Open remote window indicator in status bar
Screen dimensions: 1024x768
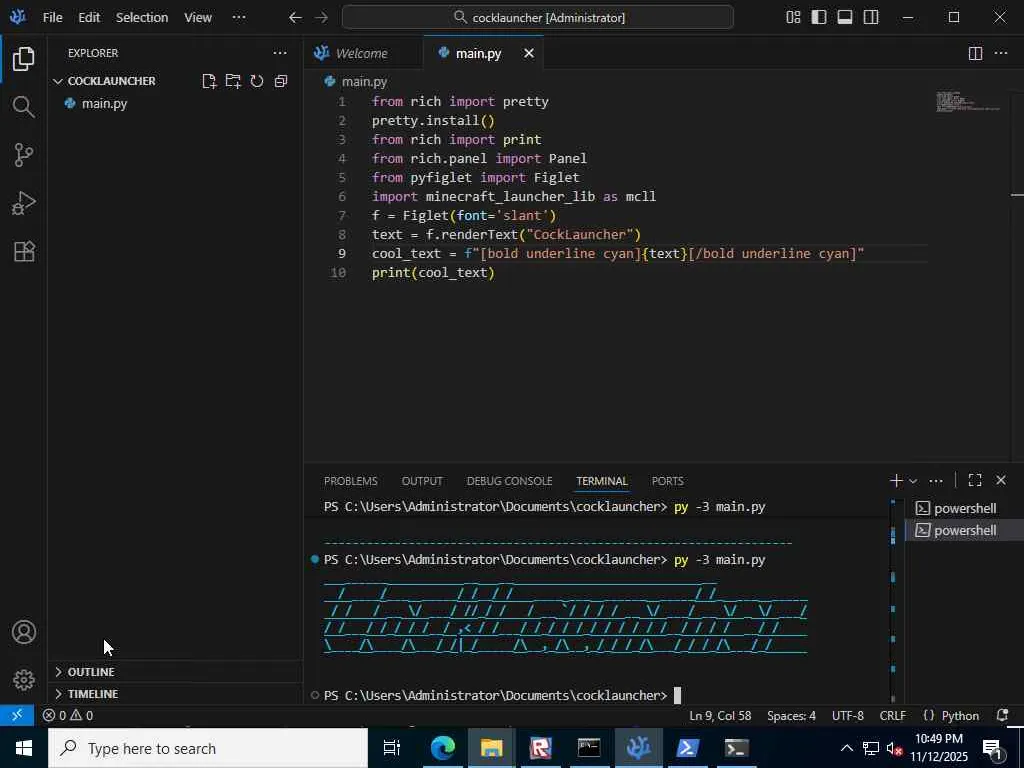coord(17,716)
